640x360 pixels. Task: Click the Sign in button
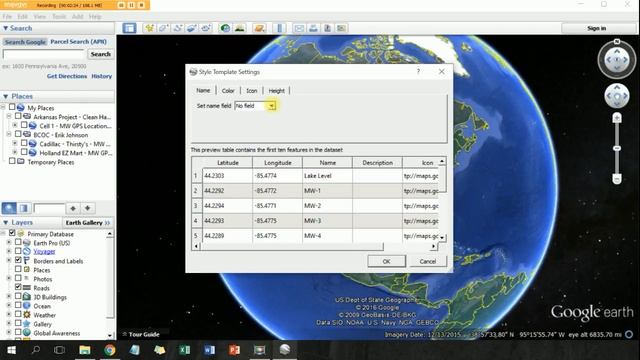pos(596,28)
